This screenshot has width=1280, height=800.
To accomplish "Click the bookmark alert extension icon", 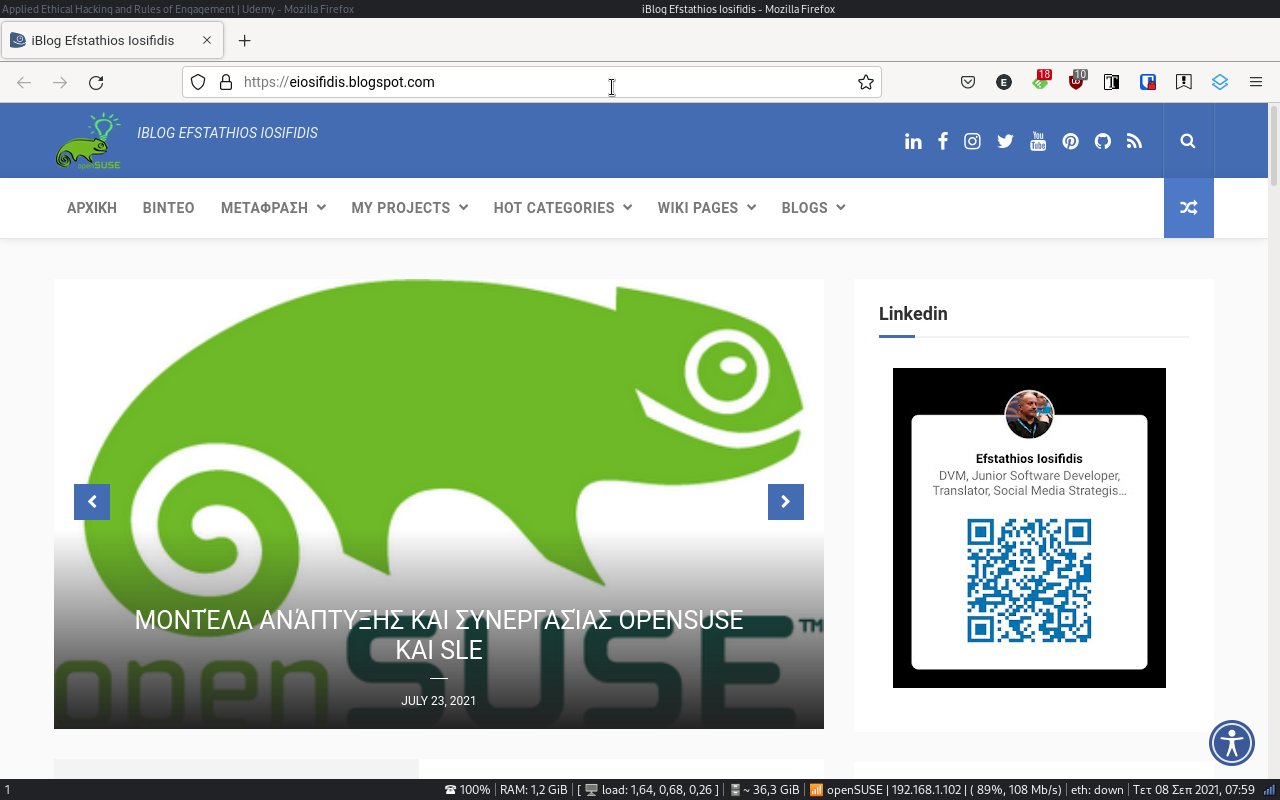I will coord(1183,82).
